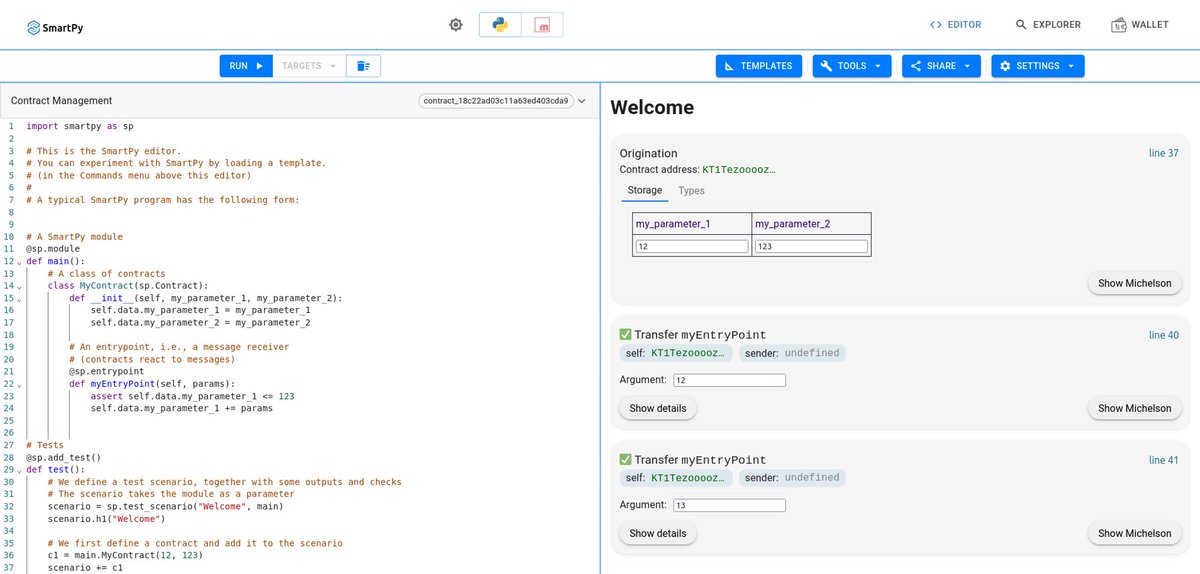Open the theme settings gear icon

pyautogui.click(x=456, y=25)
